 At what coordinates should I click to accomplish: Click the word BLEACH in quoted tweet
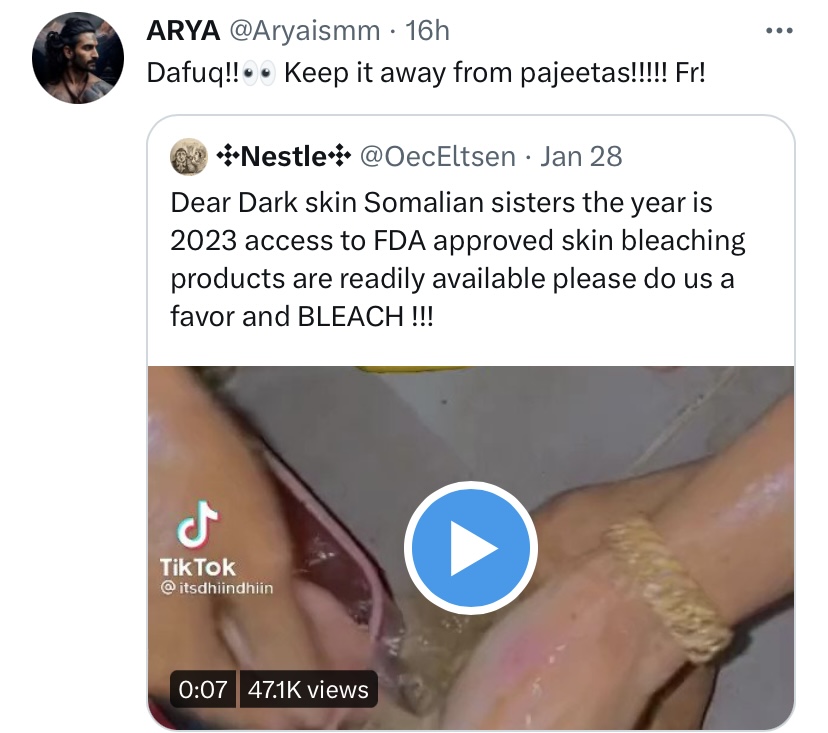[x=351, y=317]
